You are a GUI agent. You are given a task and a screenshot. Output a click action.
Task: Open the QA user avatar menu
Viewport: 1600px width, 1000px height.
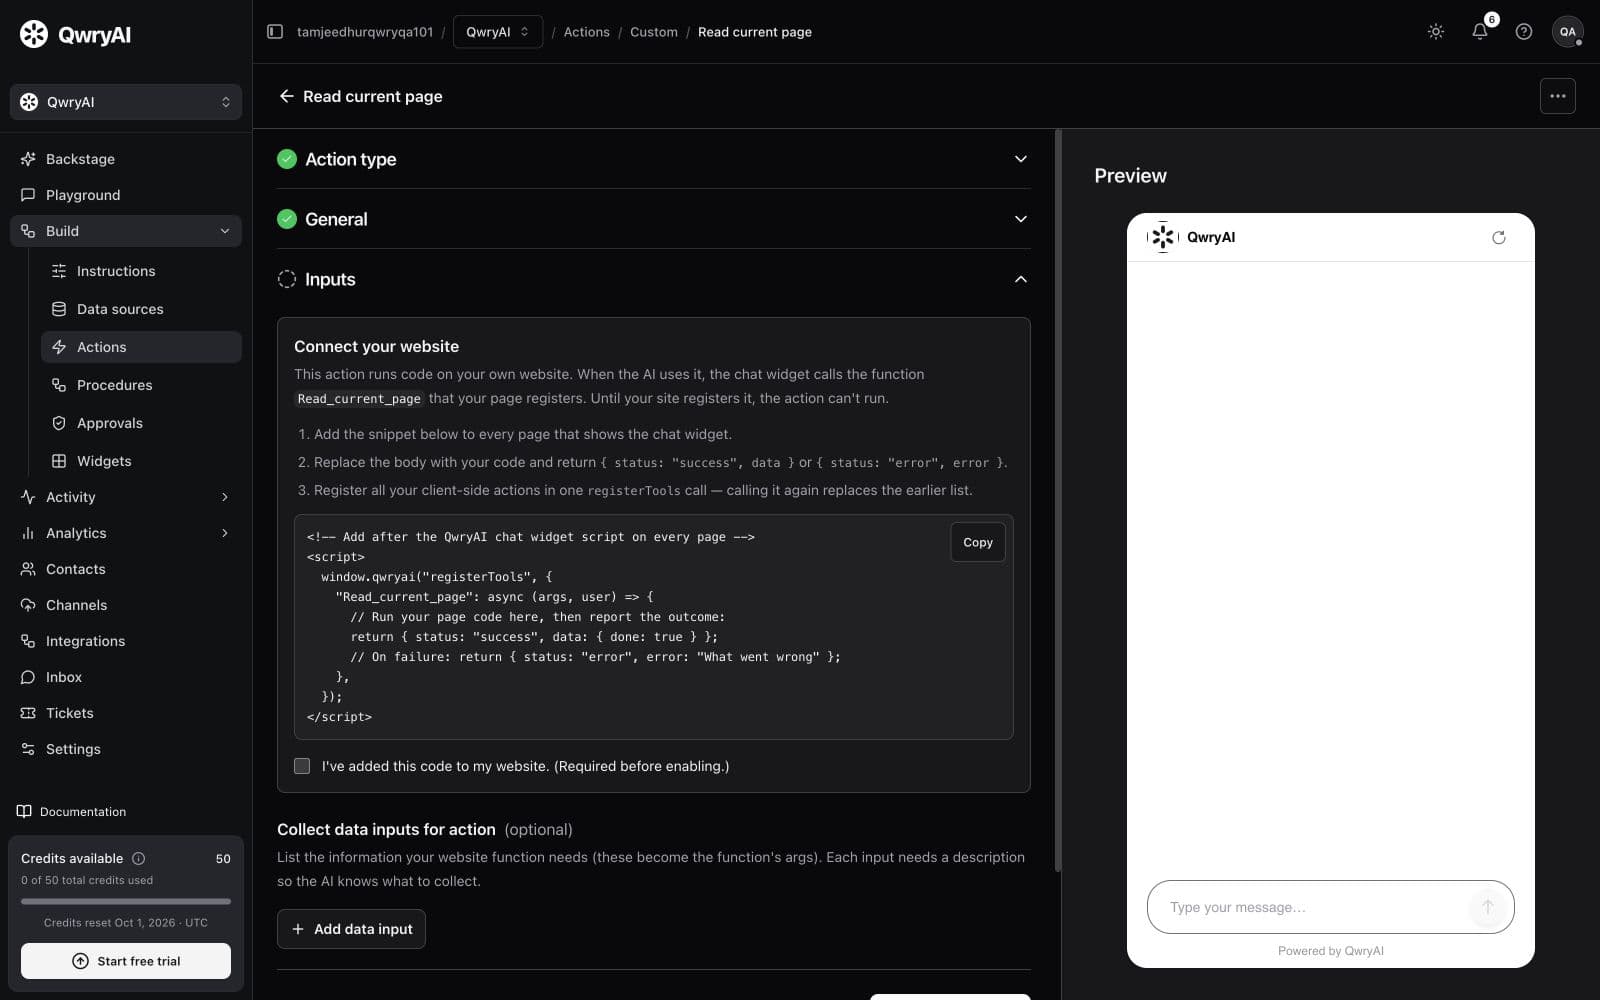tap(1568, 32)
